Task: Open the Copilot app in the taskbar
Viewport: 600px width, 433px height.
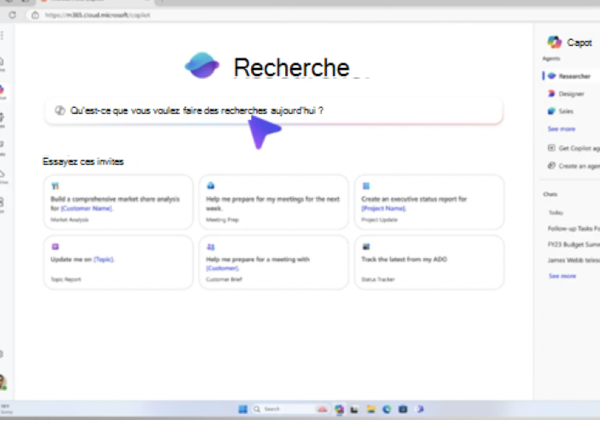Action: pyautogui.click(x=339, y=409)
